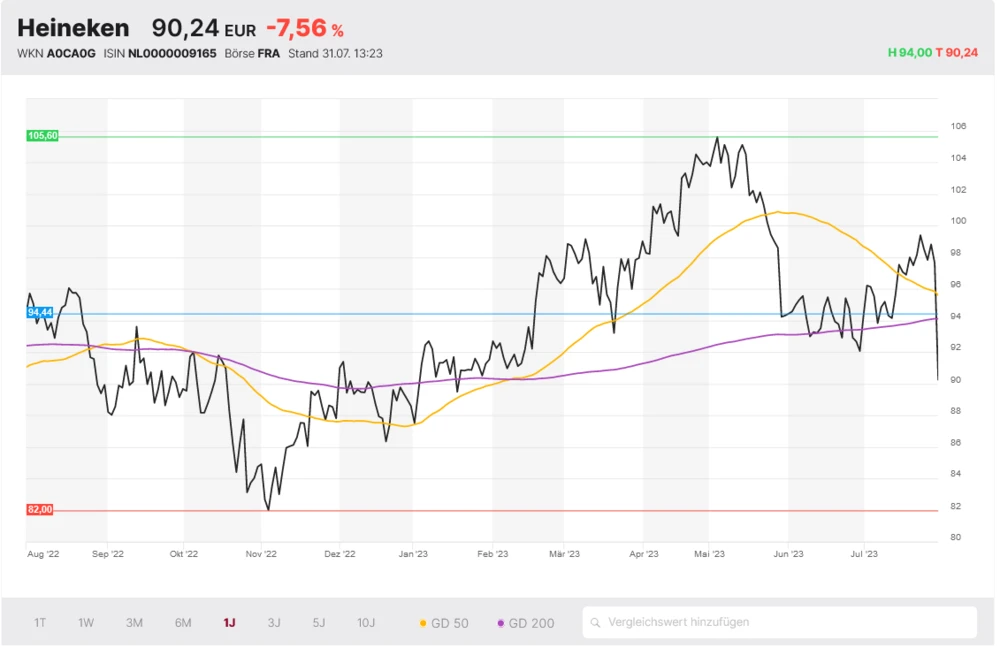1000x648 pixels.
Task: Select the active 1J range
Action: tap(229, 623)
